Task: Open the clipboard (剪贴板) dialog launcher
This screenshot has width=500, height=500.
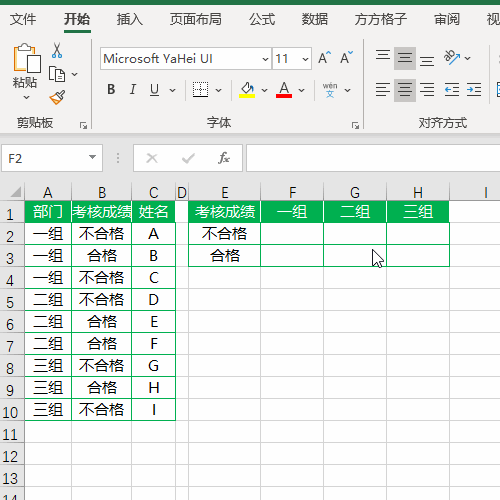Action: (x=83, y=125)
